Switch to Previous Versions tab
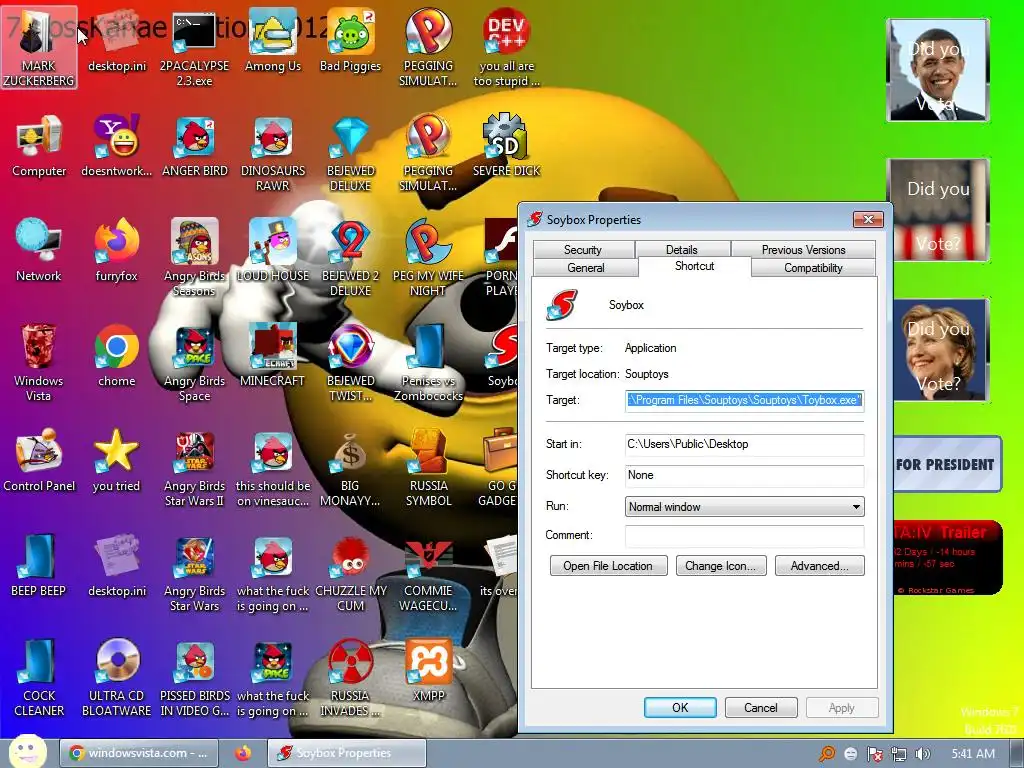This screenshot has height=768, width=1024. click(x=803, y=249)
